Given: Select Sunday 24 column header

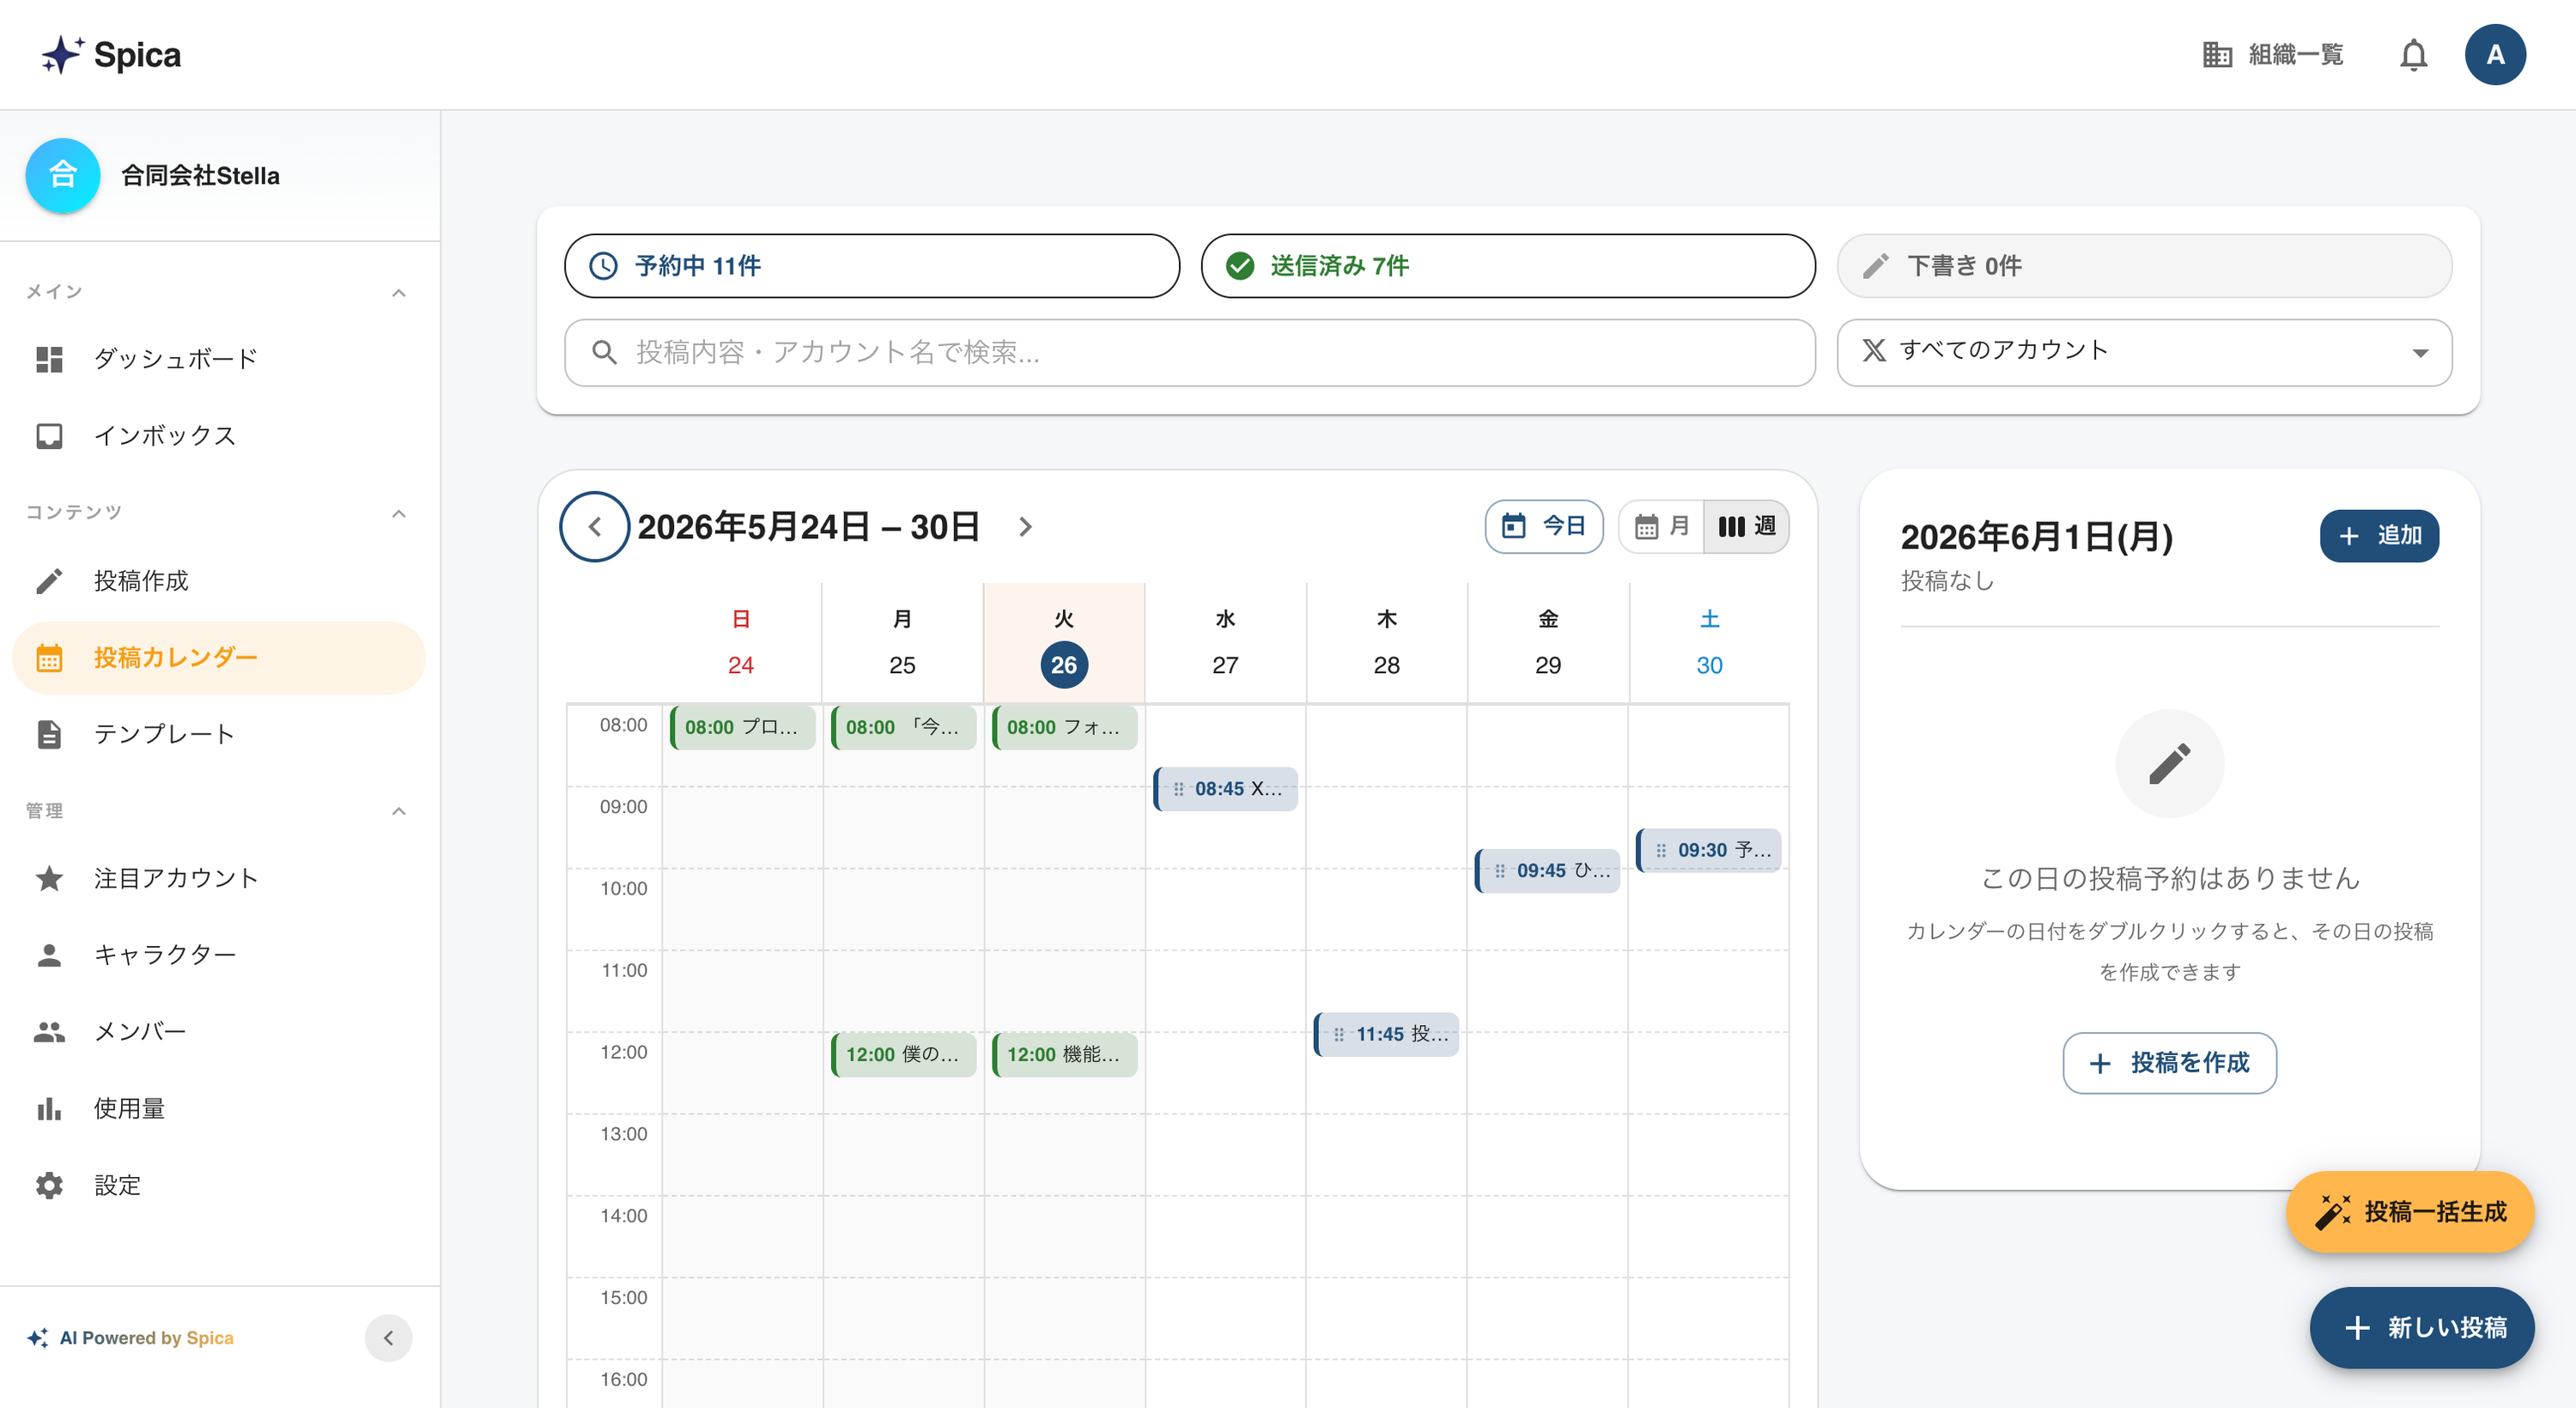Looking at the screenshot, I should coord(741,642).
